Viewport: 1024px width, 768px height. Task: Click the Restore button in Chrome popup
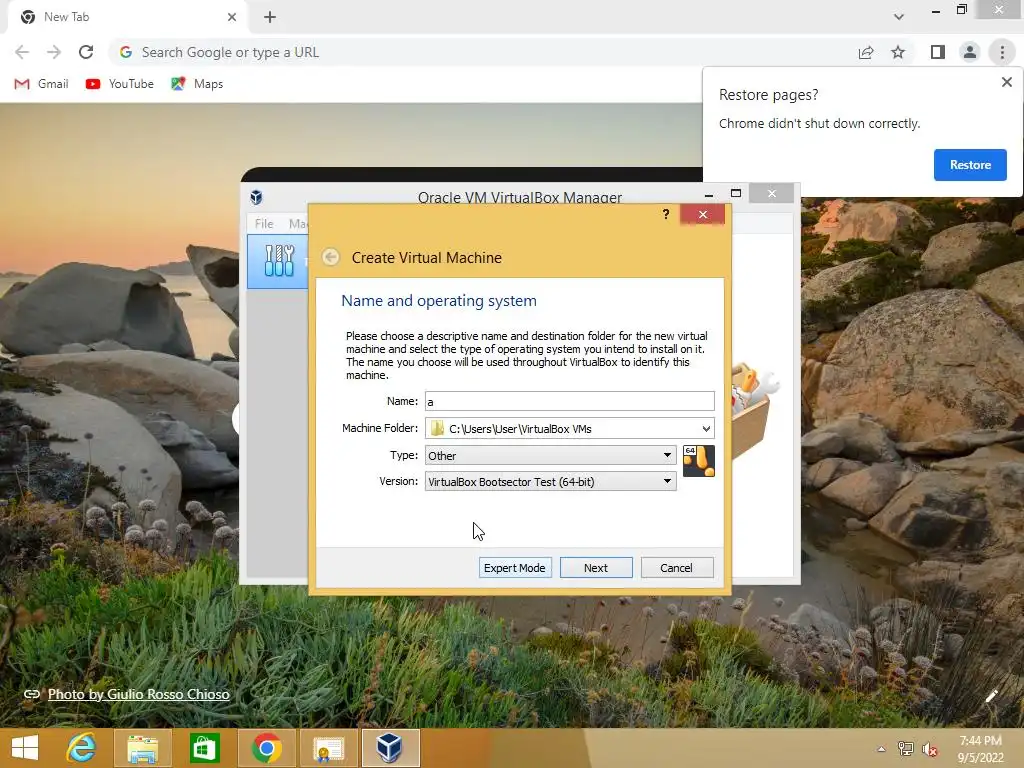tap(970, 165)
